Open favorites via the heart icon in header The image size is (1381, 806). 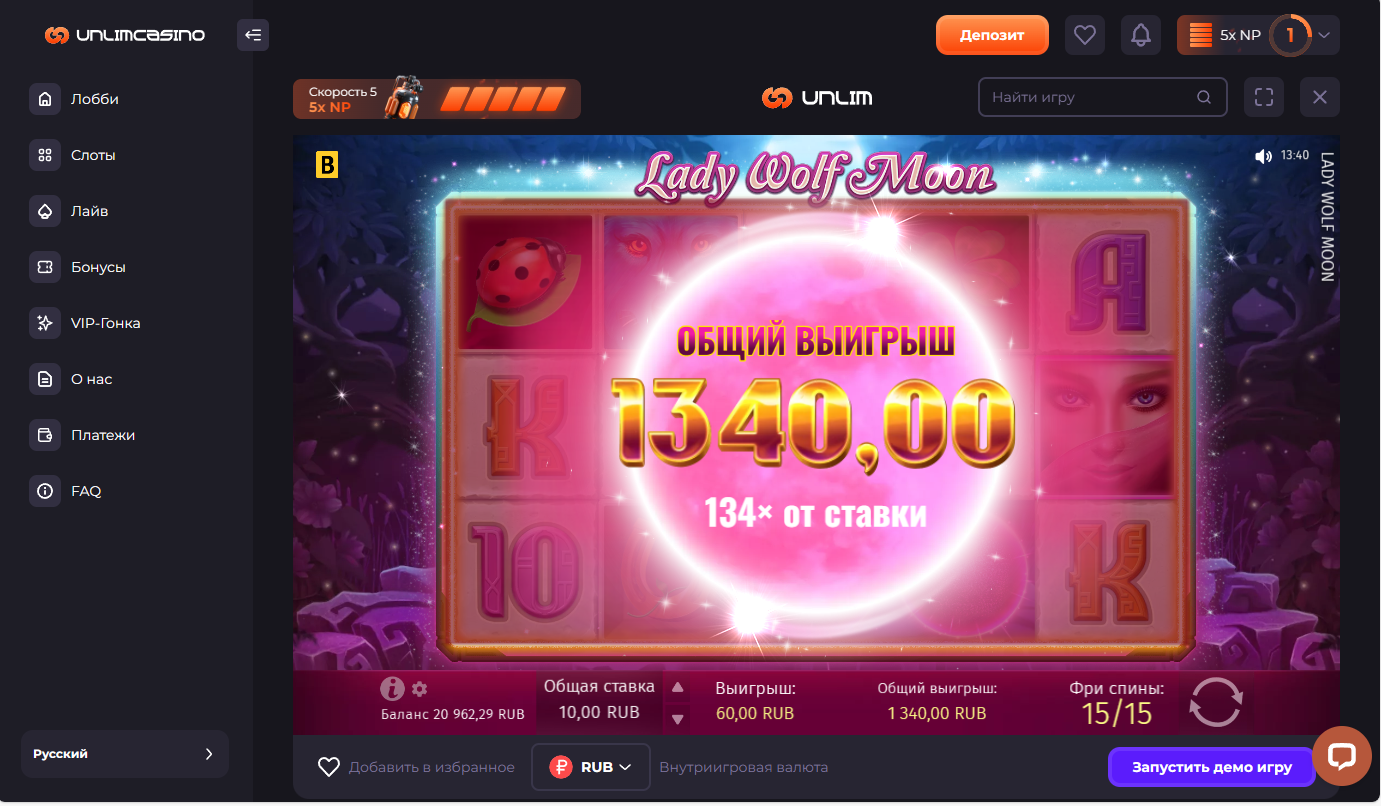click(x=1085, y=35)
